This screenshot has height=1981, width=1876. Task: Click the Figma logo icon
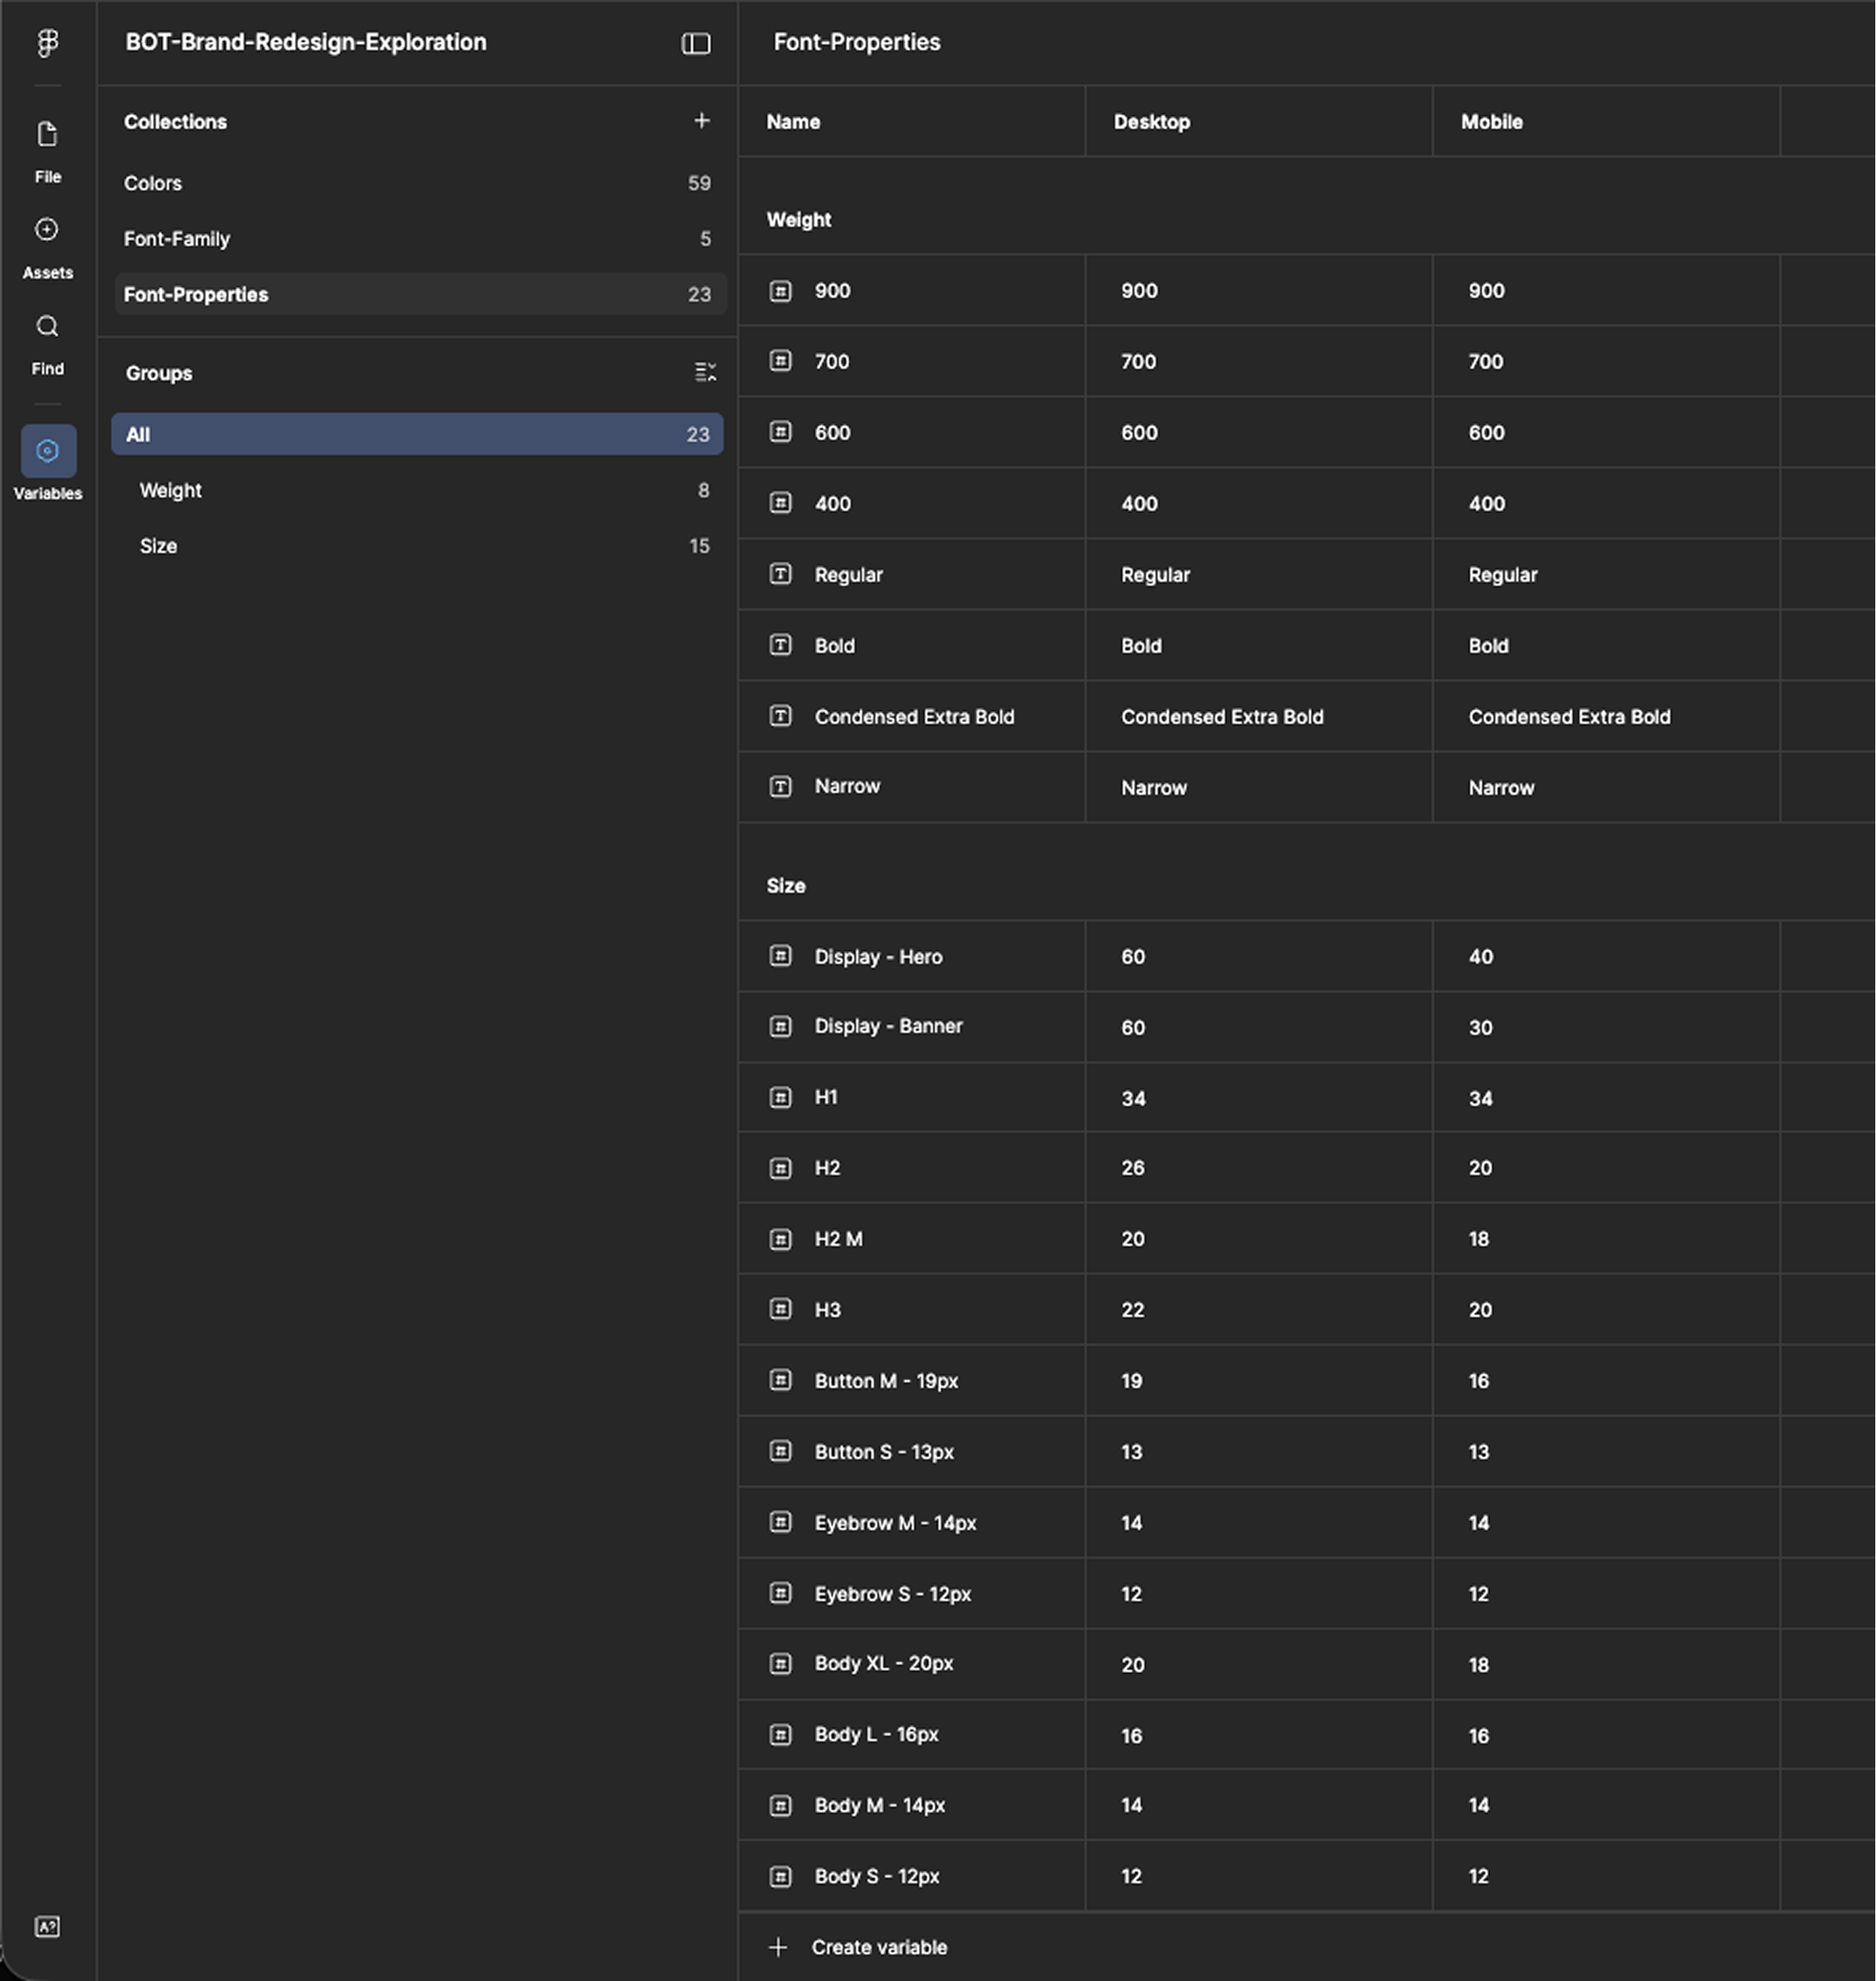[47, 44]
